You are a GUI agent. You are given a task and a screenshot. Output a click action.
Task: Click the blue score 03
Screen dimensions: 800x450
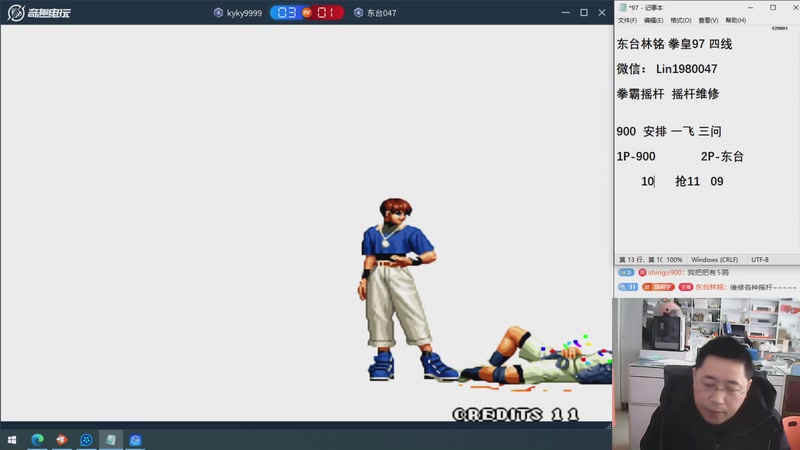pyautogui.click(x=287, y=13)
